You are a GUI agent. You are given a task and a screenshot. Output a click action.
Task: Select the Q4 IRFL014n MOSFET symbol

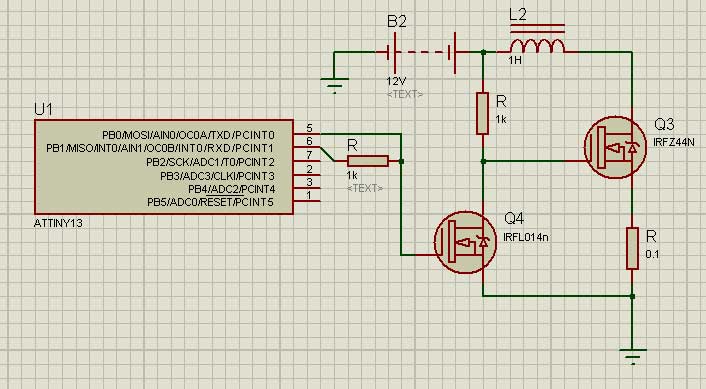pyautogui.click(x=466, y=242)
